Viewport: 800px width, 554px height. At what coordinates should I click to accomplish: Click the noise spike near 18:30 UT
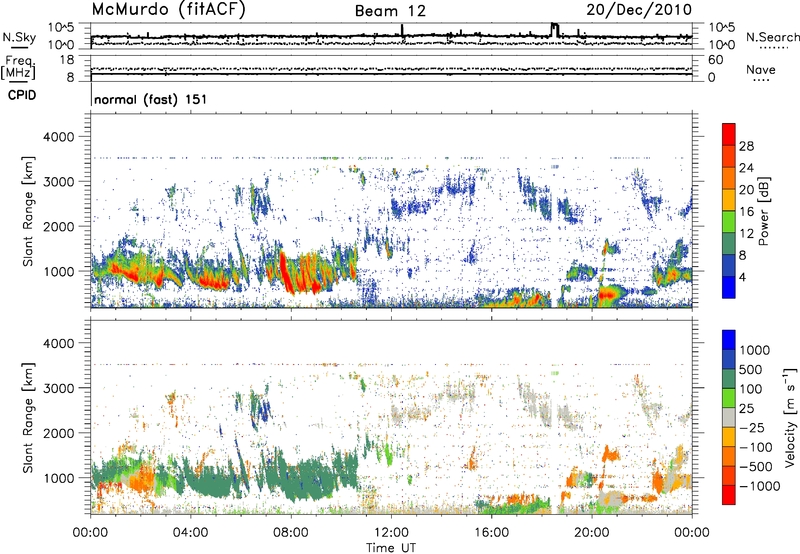click(555, 30)
